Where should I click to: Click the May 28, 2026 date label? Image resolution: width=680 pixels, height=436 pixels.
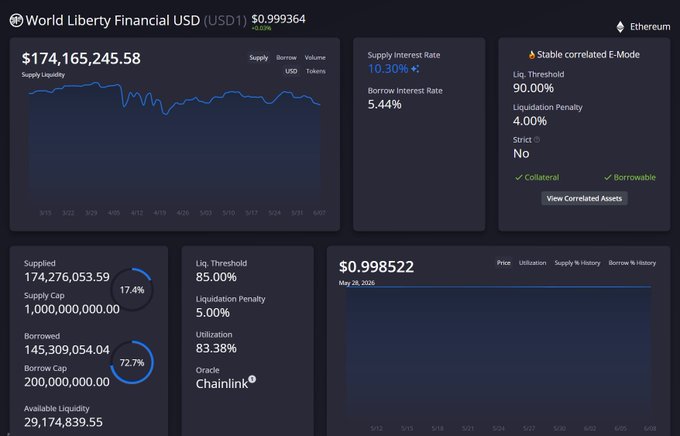(356, 283)
